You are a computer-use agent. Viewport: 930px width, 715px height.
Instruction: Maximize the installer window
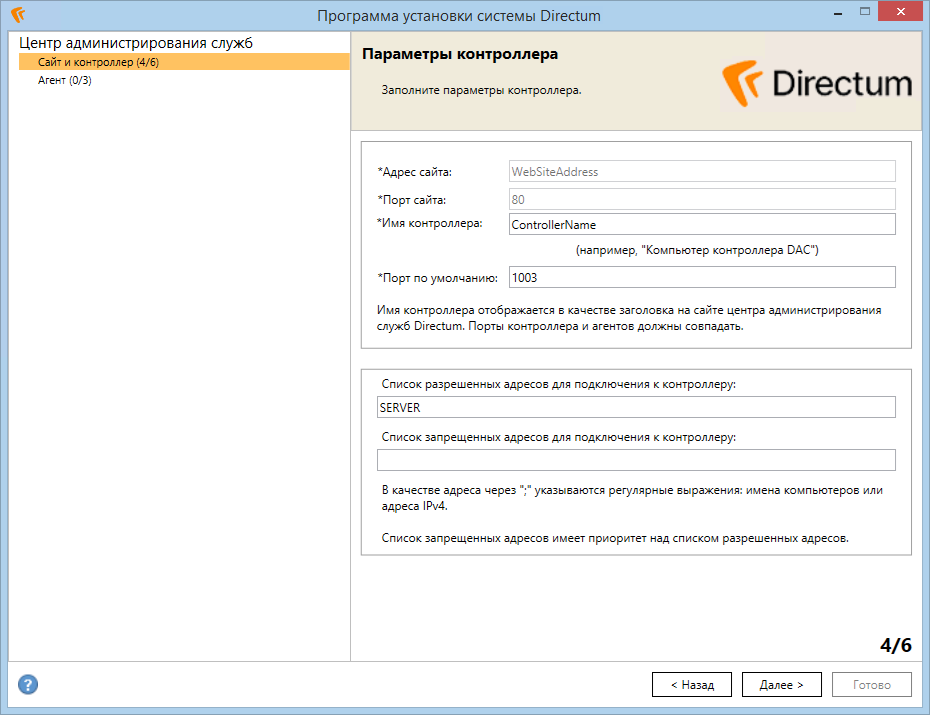865,12
